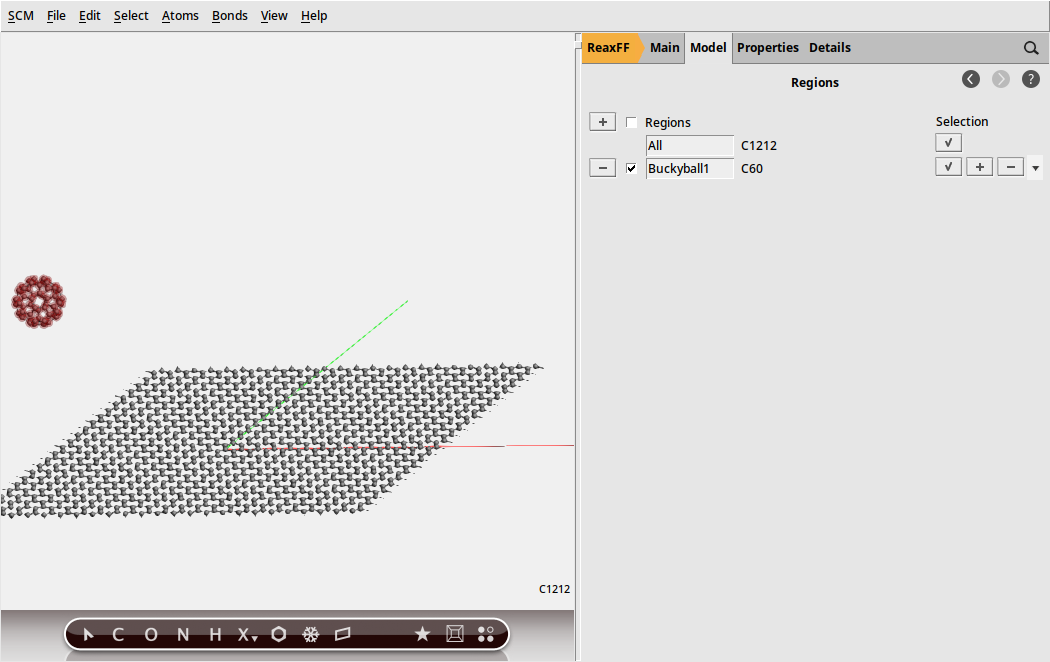
Task: Open the Selection options dropdown arrow
Action: coord(1035,167)
